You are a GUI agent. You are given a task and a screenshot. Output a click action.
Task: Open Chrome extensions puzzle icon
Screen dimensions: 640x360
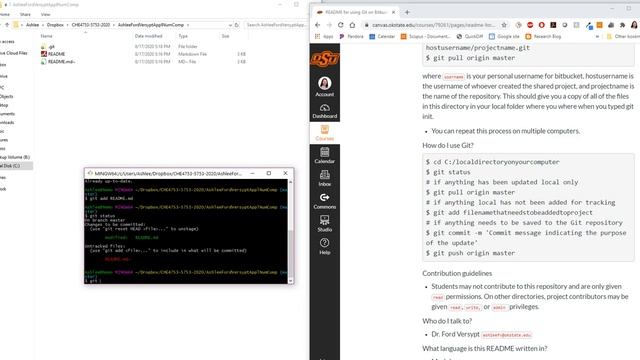pyautogui.click(x=622, y=25)
